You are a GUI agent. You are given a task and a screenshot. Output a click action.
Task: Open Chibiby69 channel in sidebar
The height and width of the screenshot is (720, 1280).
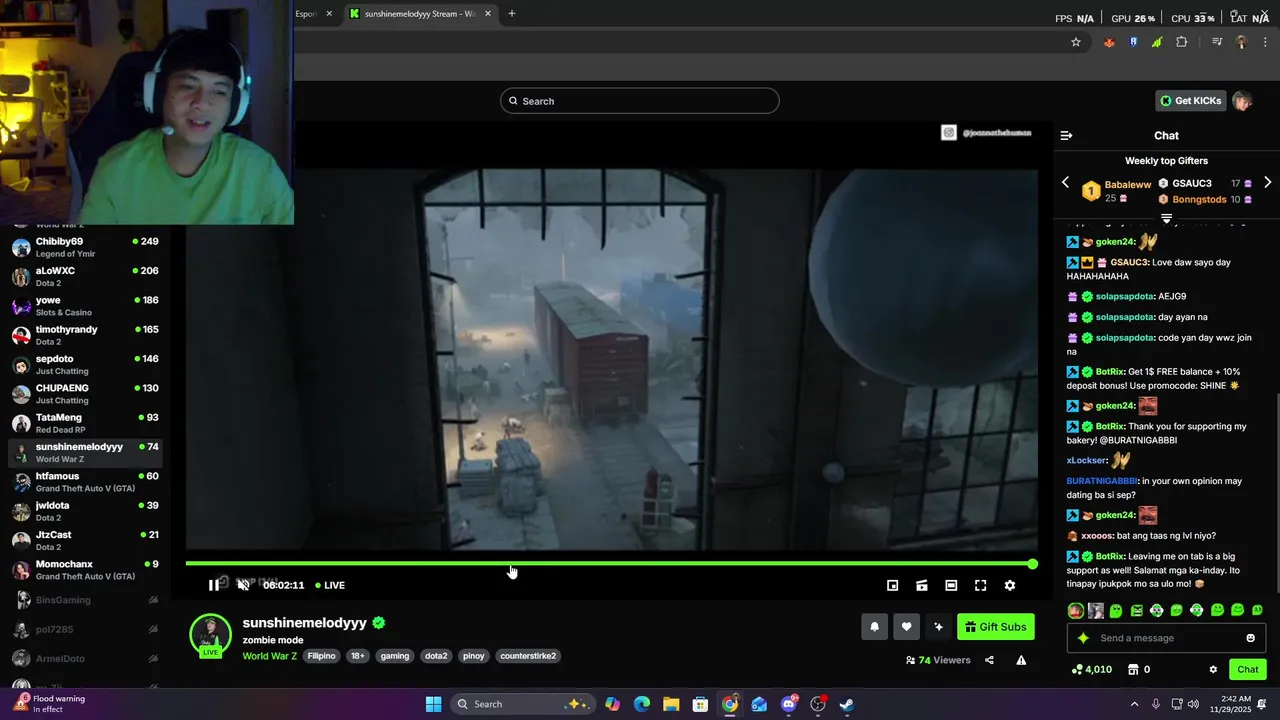click(x=85, y=247)
